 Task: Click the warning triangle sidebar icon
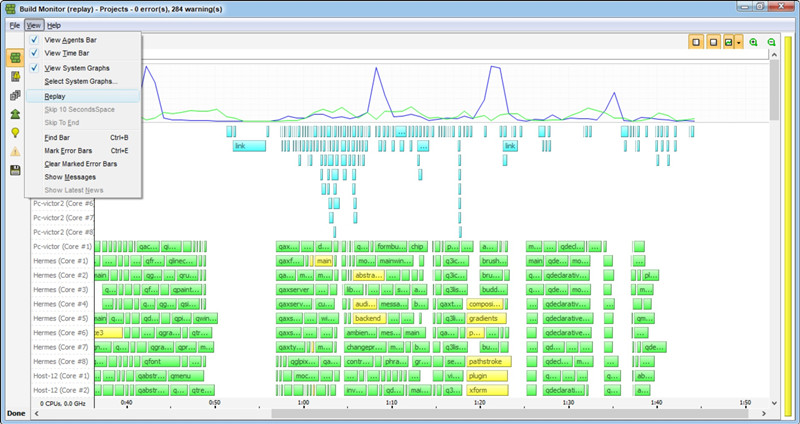16,151
